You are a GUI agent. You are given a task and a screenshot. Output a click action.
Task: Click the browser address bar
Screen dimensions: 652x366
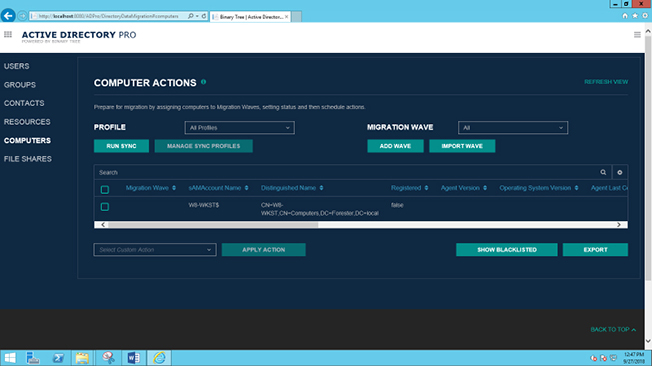108,16
